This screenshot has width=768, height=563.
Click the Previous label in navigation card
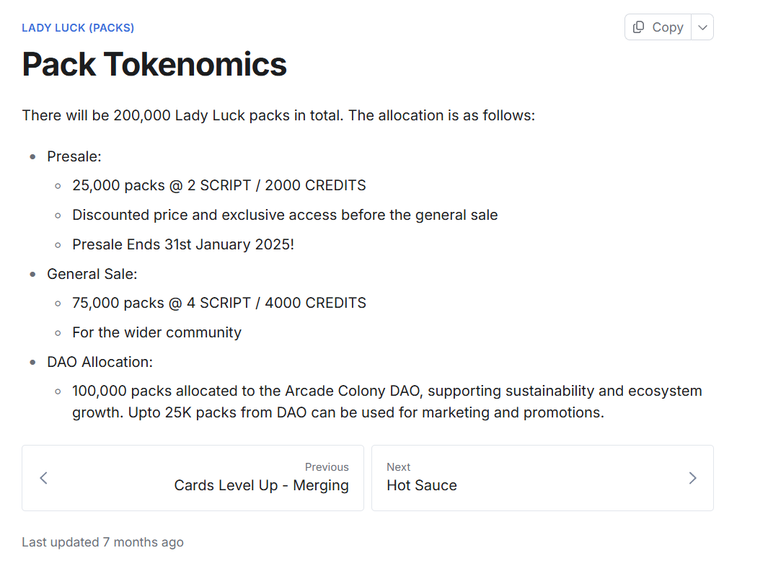point(327,467)
